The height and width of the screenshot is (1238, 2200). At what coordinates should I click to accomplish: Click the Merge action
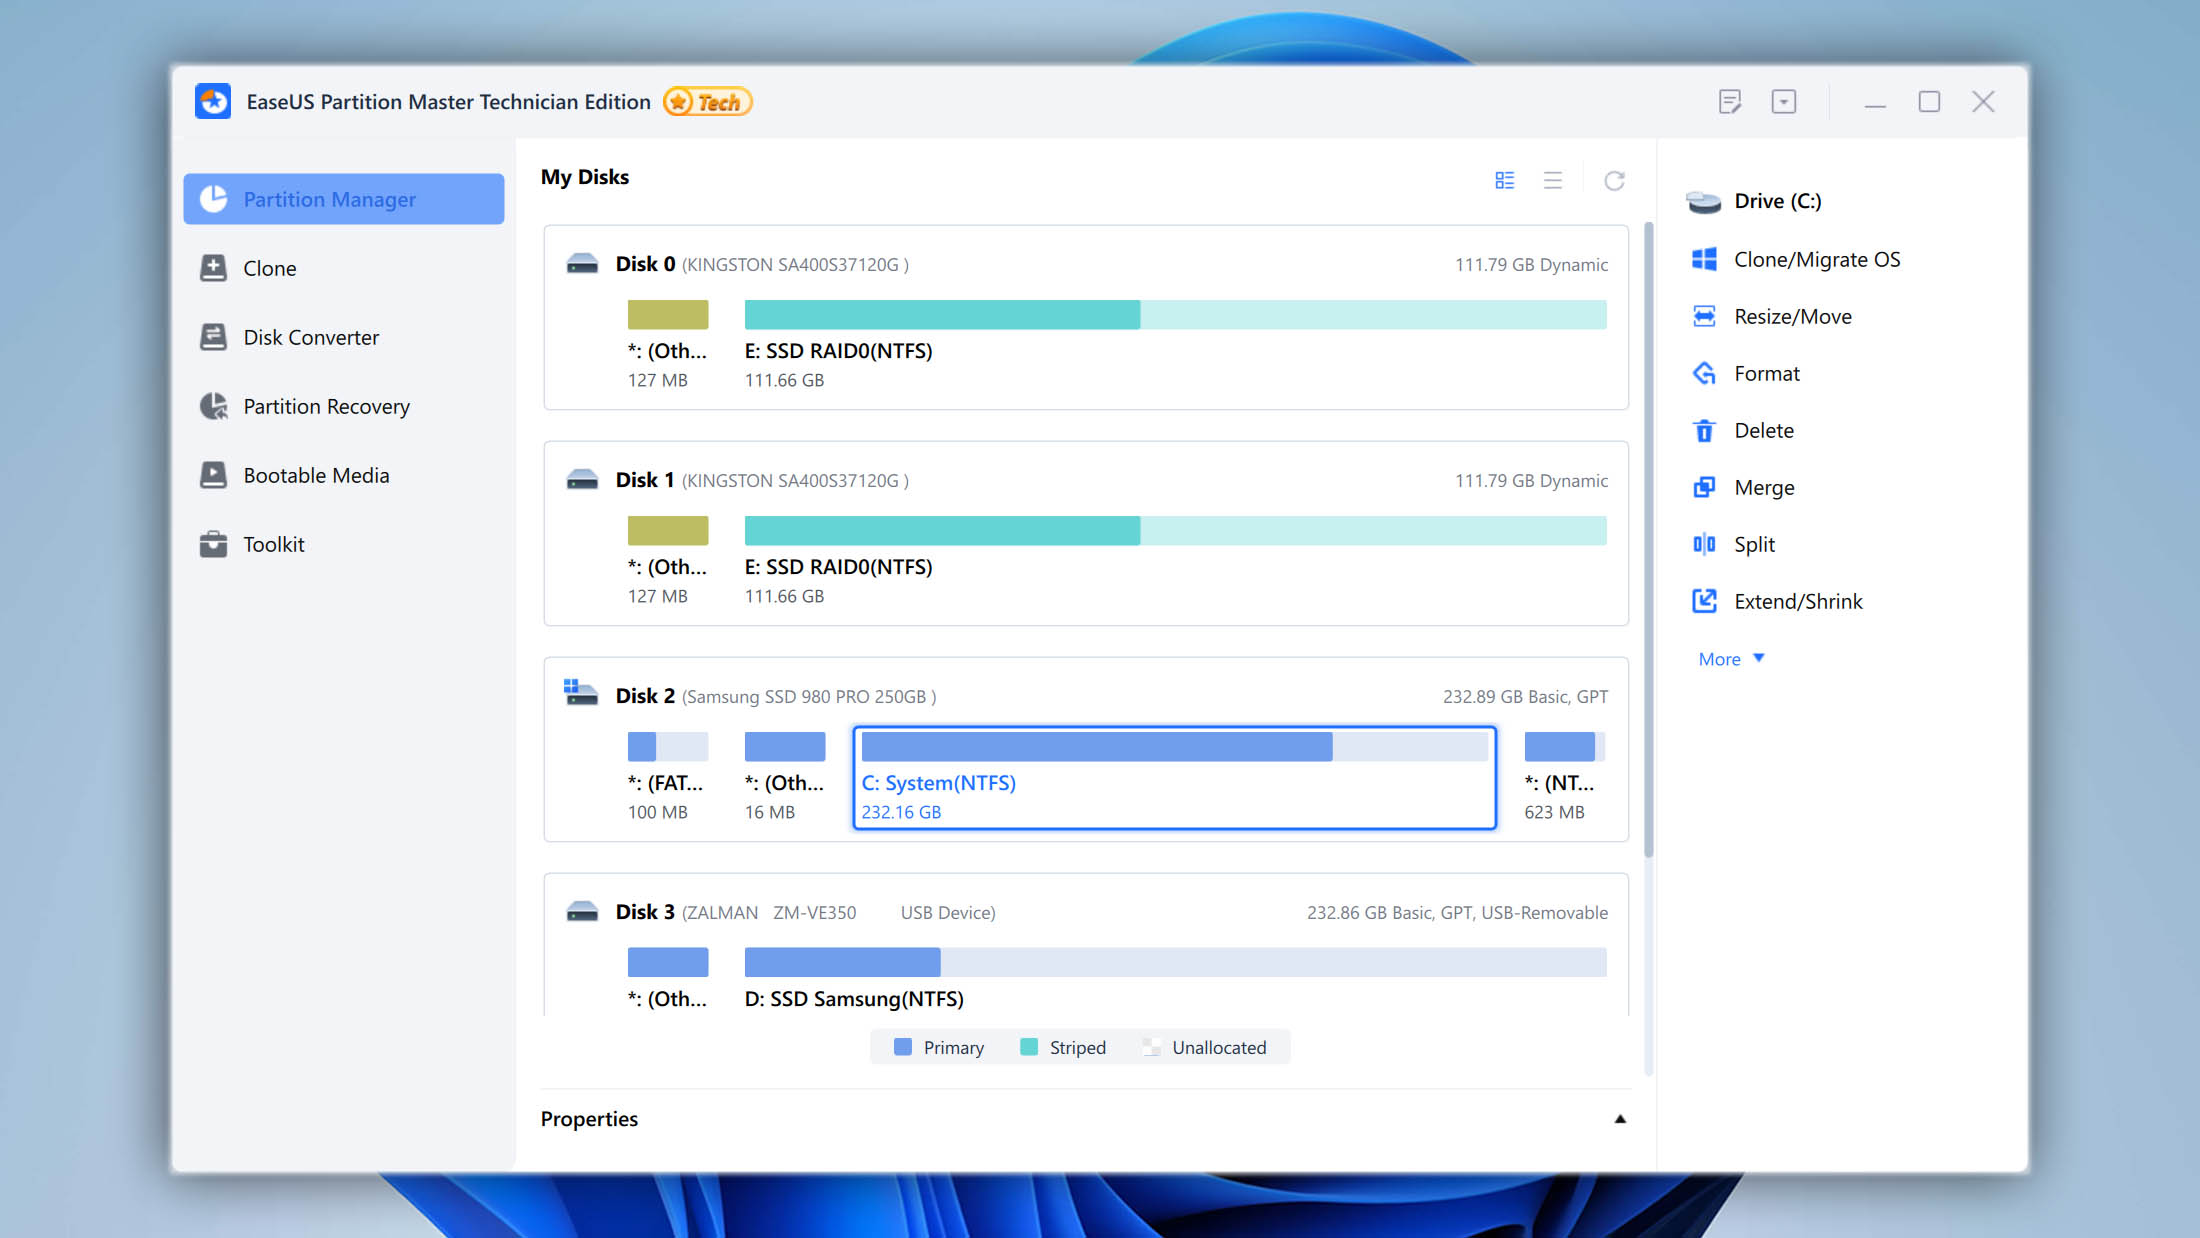[1764, 487]
